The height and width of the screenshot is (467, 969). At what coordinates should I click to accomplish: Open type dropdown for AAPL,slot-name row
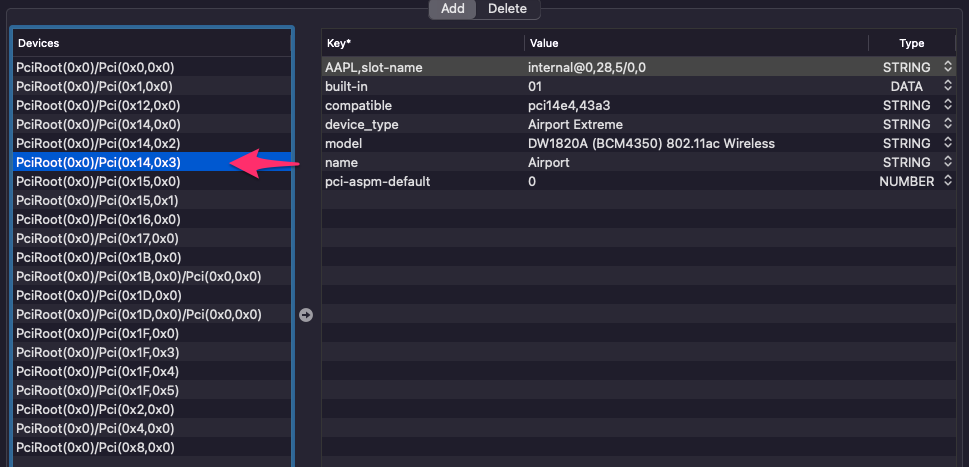click(948, 67)
